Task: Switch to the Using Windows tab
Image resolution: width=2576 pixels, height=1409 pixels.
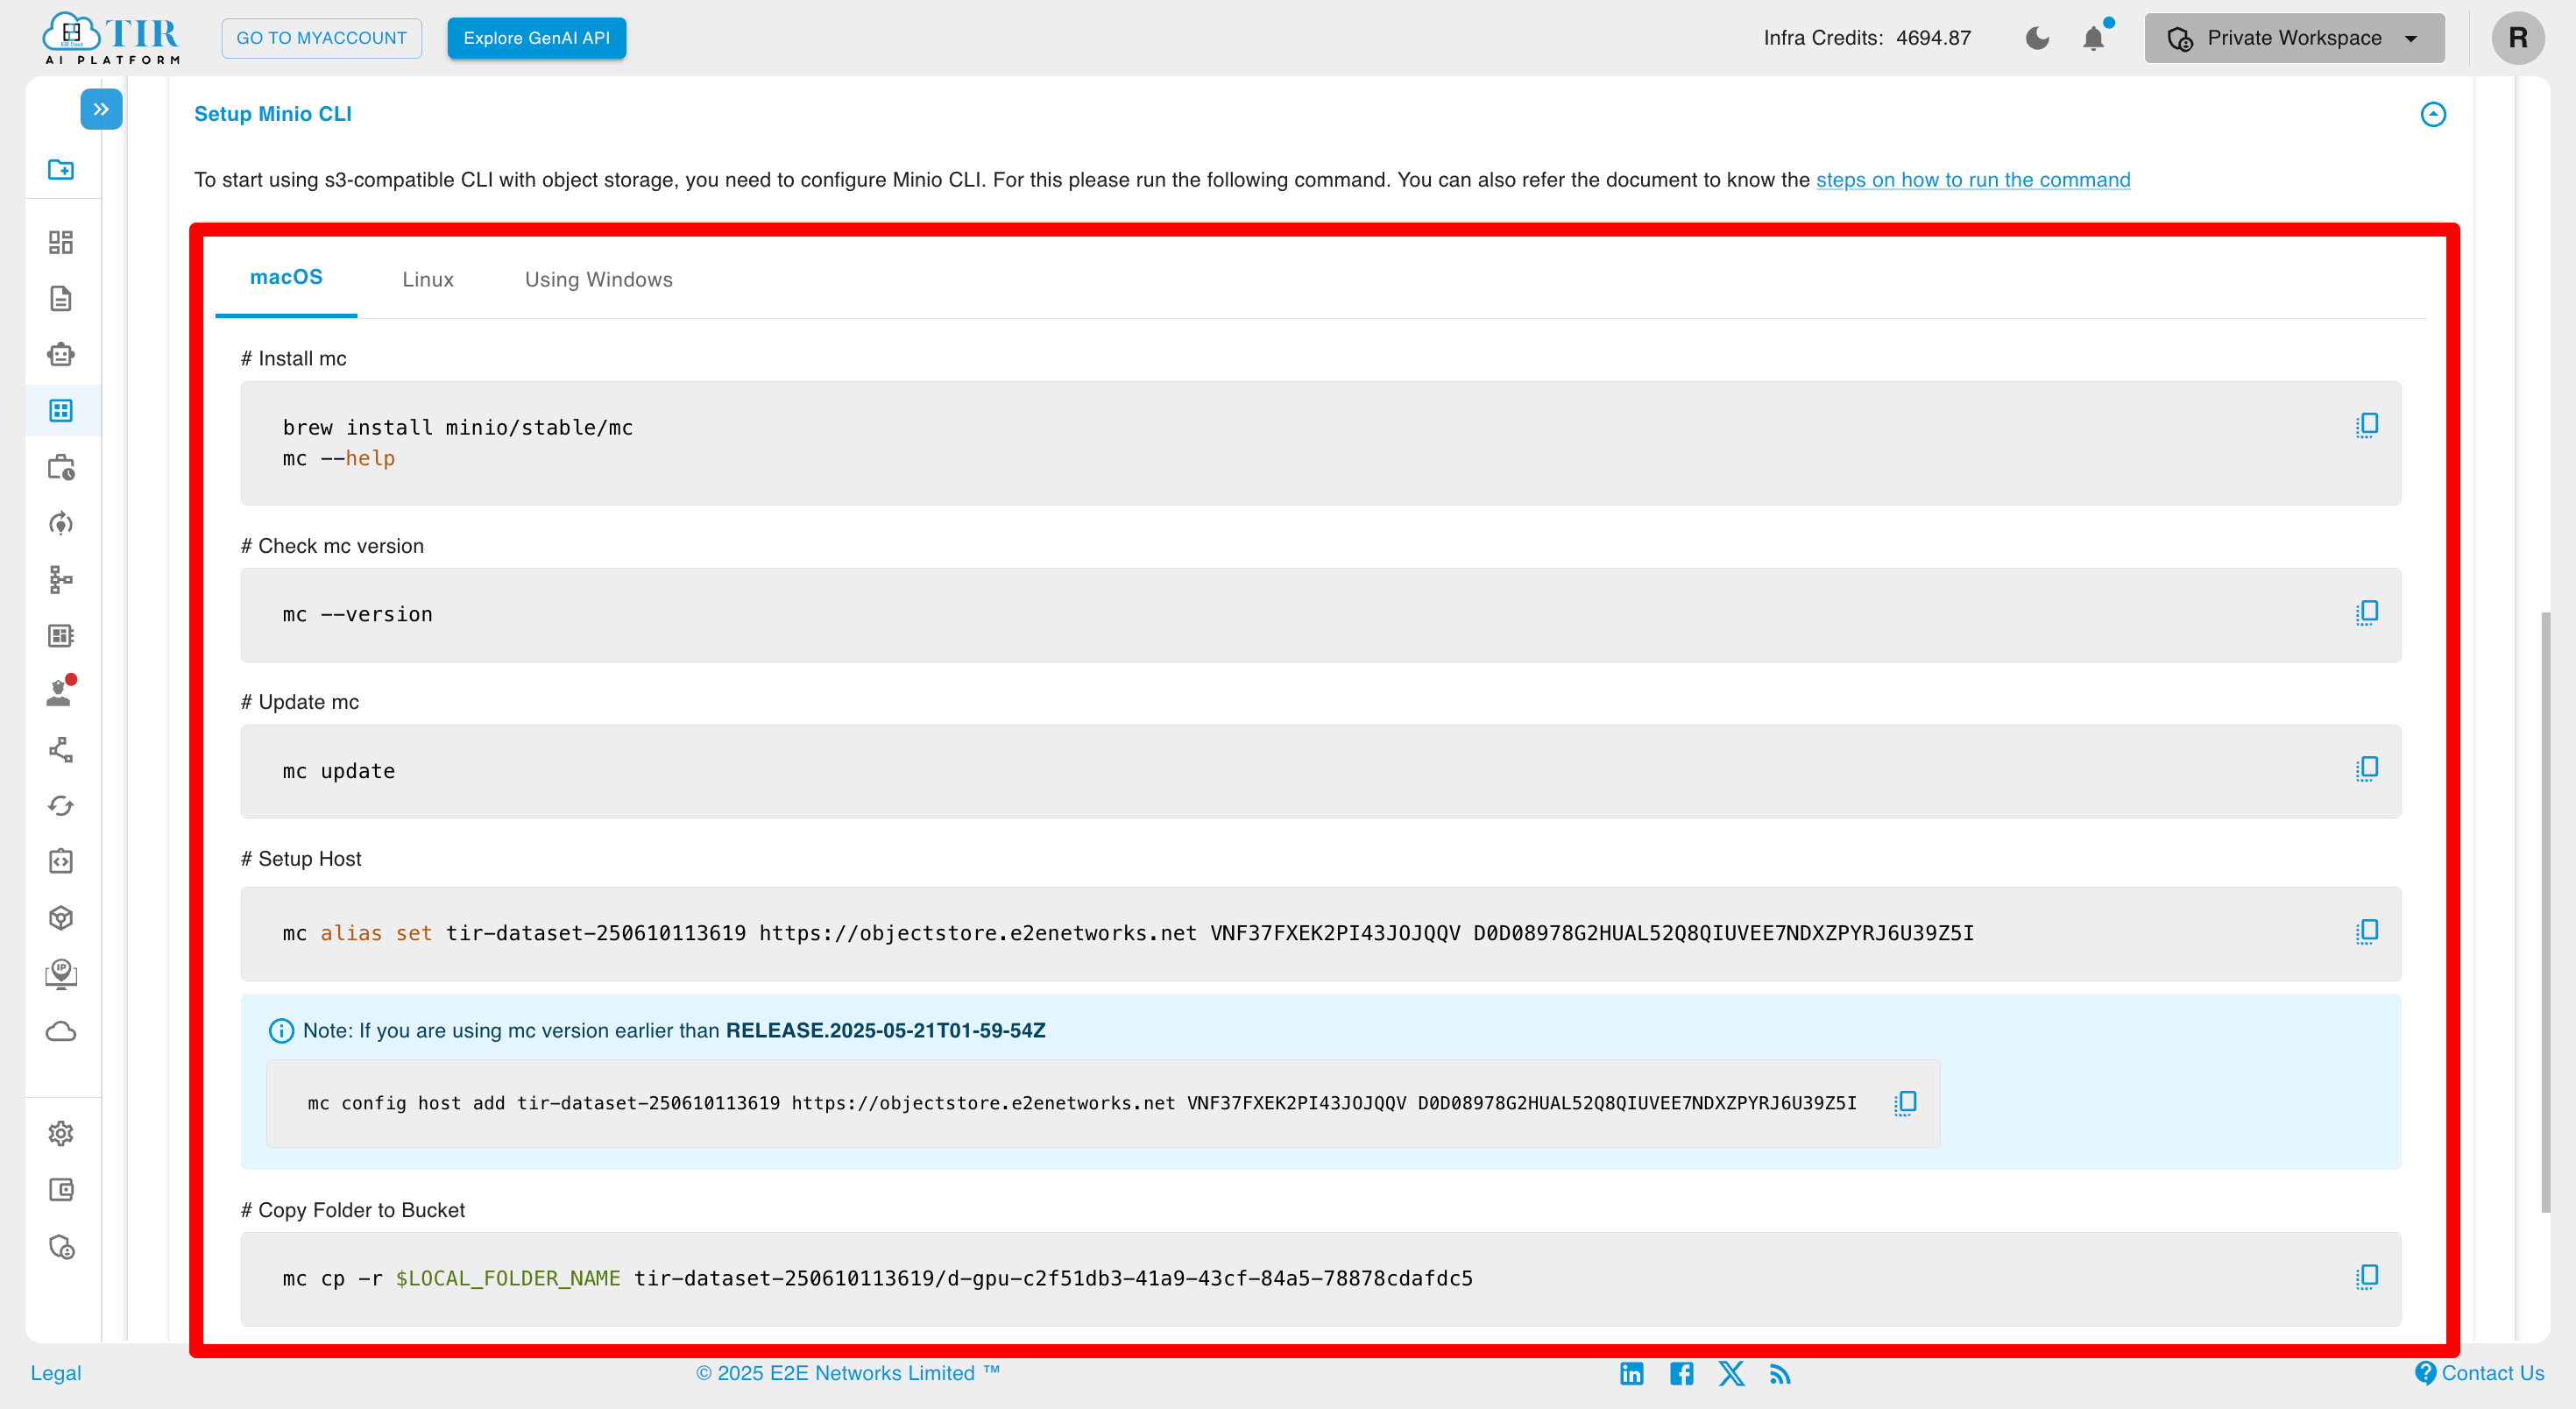Action: 598,280
